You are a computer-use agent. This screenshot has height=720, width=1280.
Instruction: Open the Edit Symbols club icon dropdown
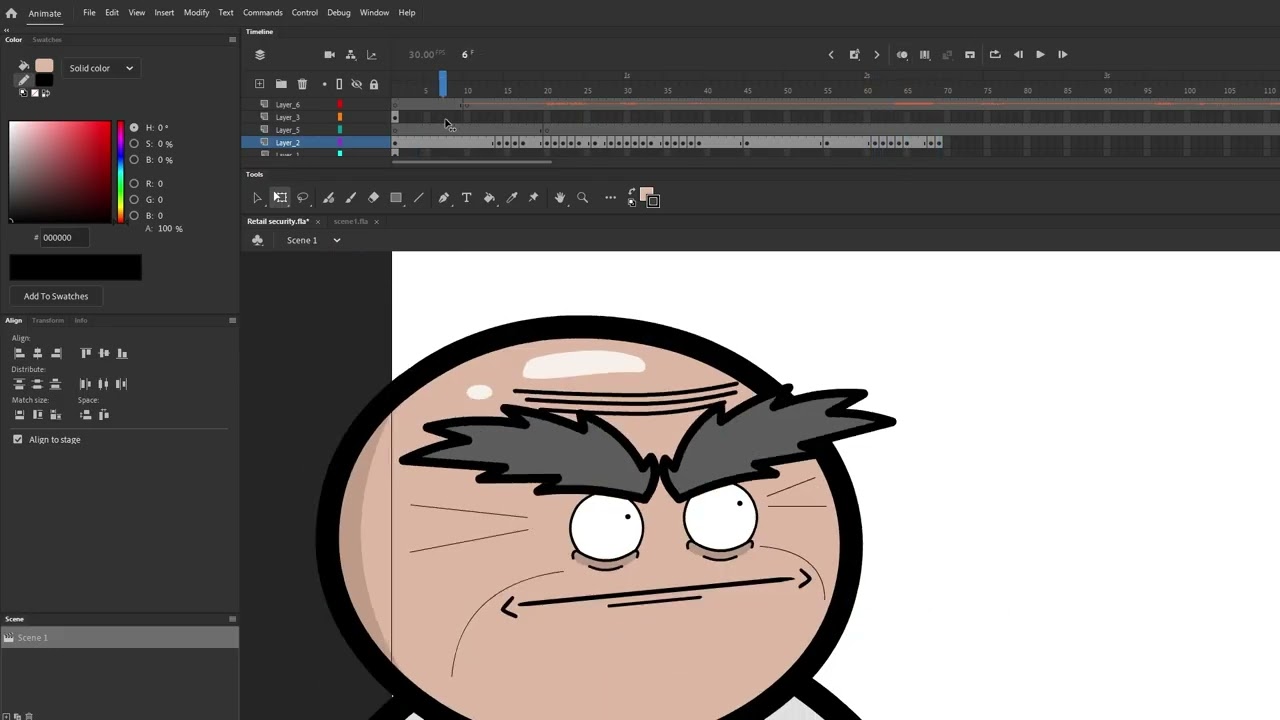(258, 240)
